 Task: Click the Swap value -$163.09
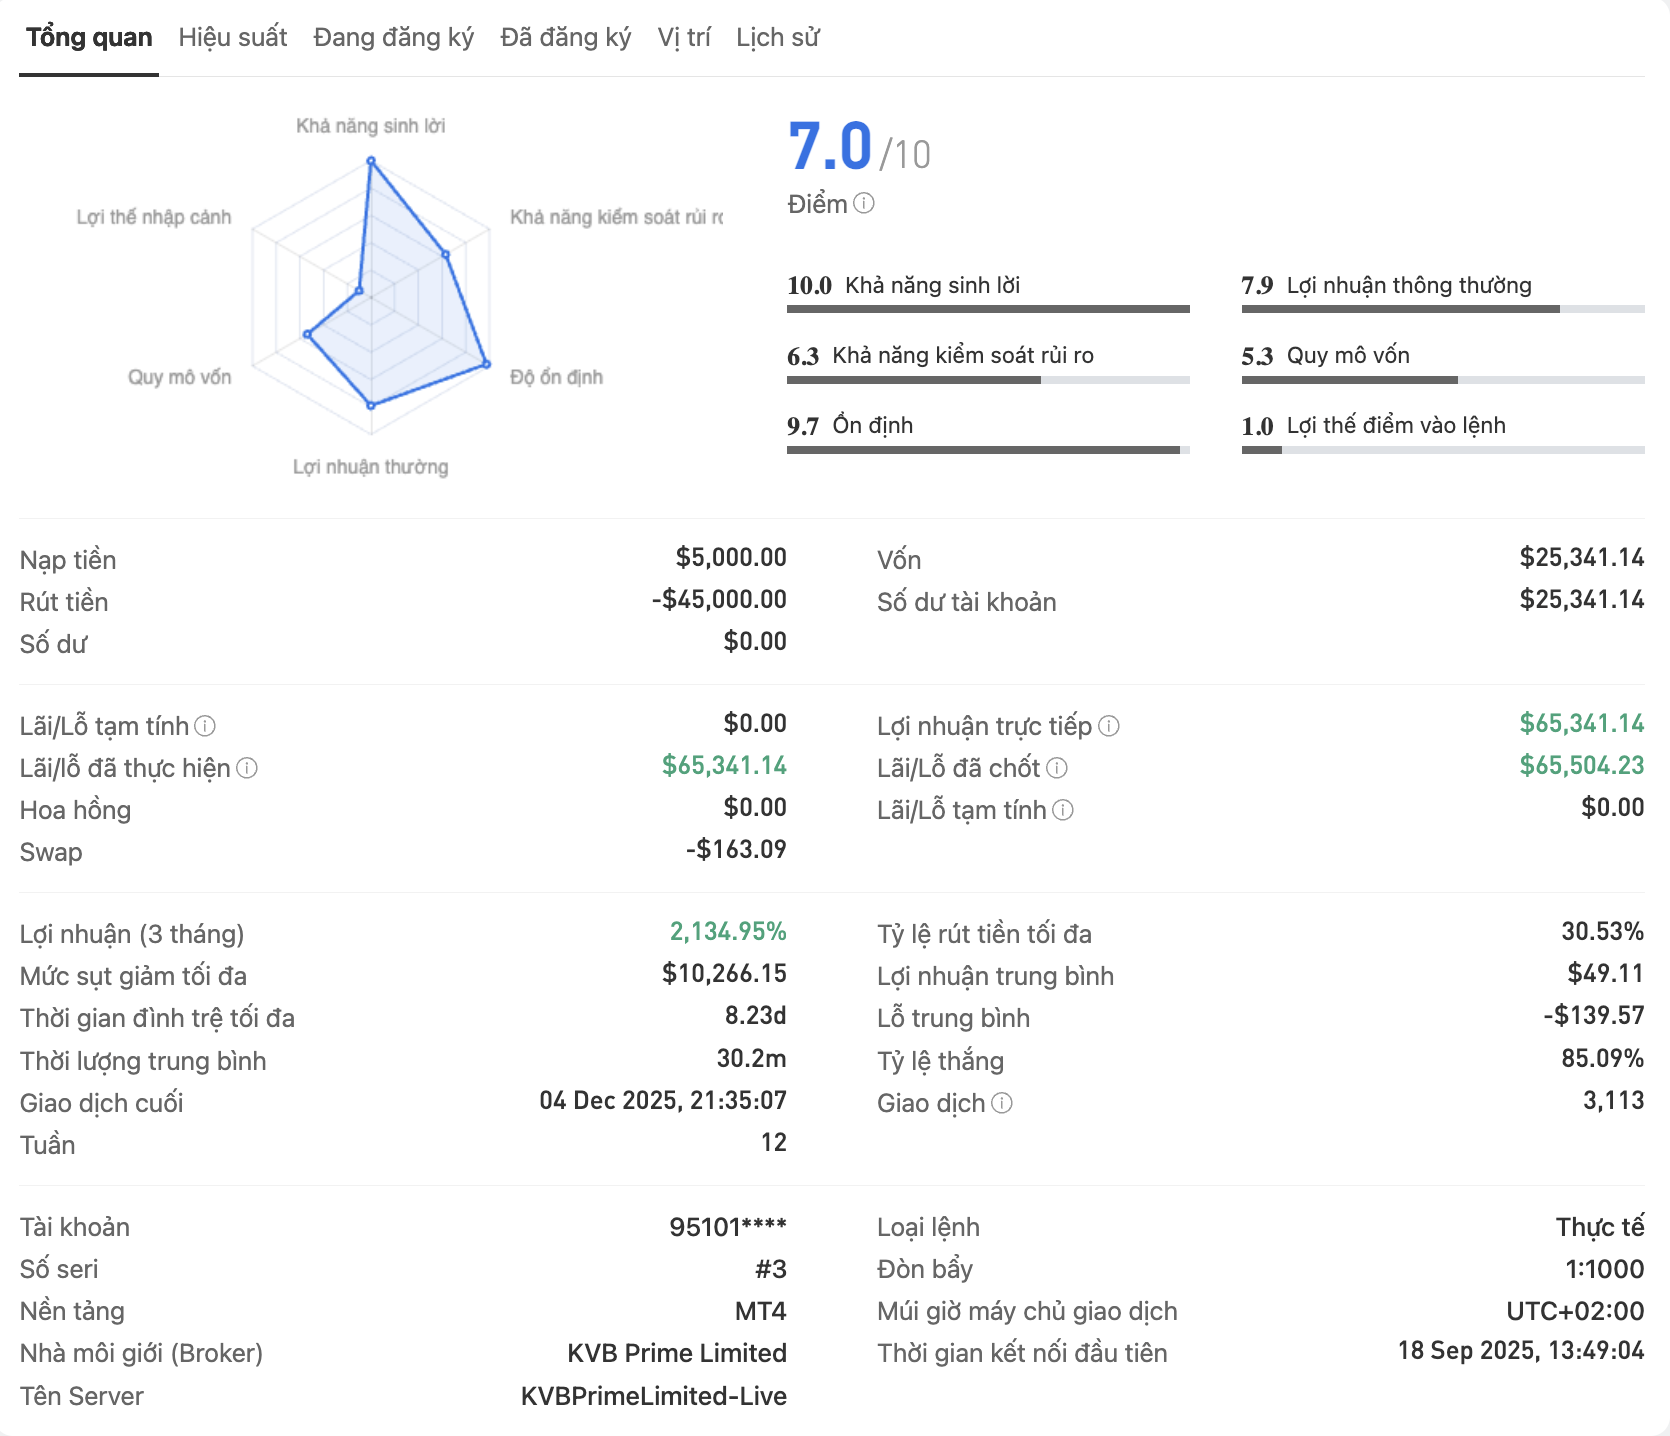click(736, 849)
